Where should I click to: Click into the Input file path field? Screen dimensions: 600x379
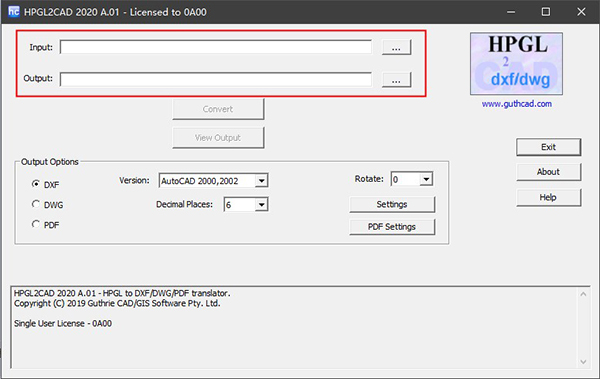(216, 47)
